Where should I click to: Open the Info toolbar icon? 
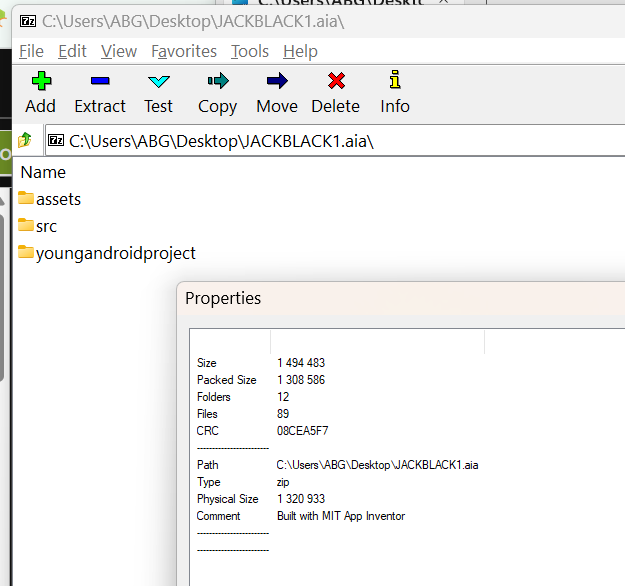pos(395,79)
